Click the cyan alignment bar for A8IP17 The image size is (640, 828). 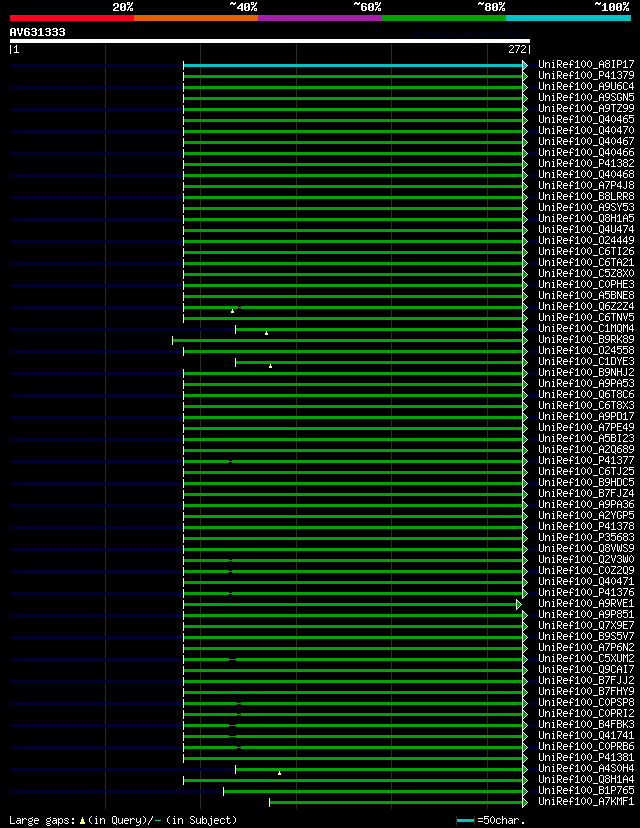[353, 65]
